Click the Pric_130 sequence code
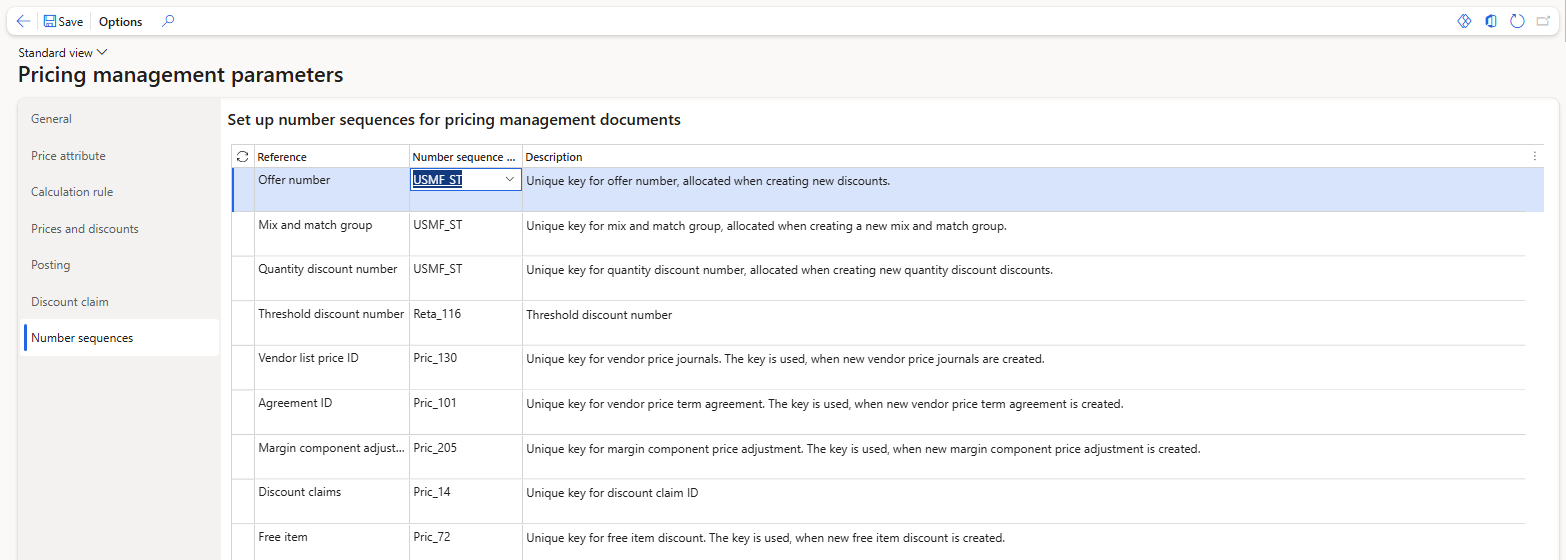Viewport: 1566px width, 560px height. click(435, 358)
